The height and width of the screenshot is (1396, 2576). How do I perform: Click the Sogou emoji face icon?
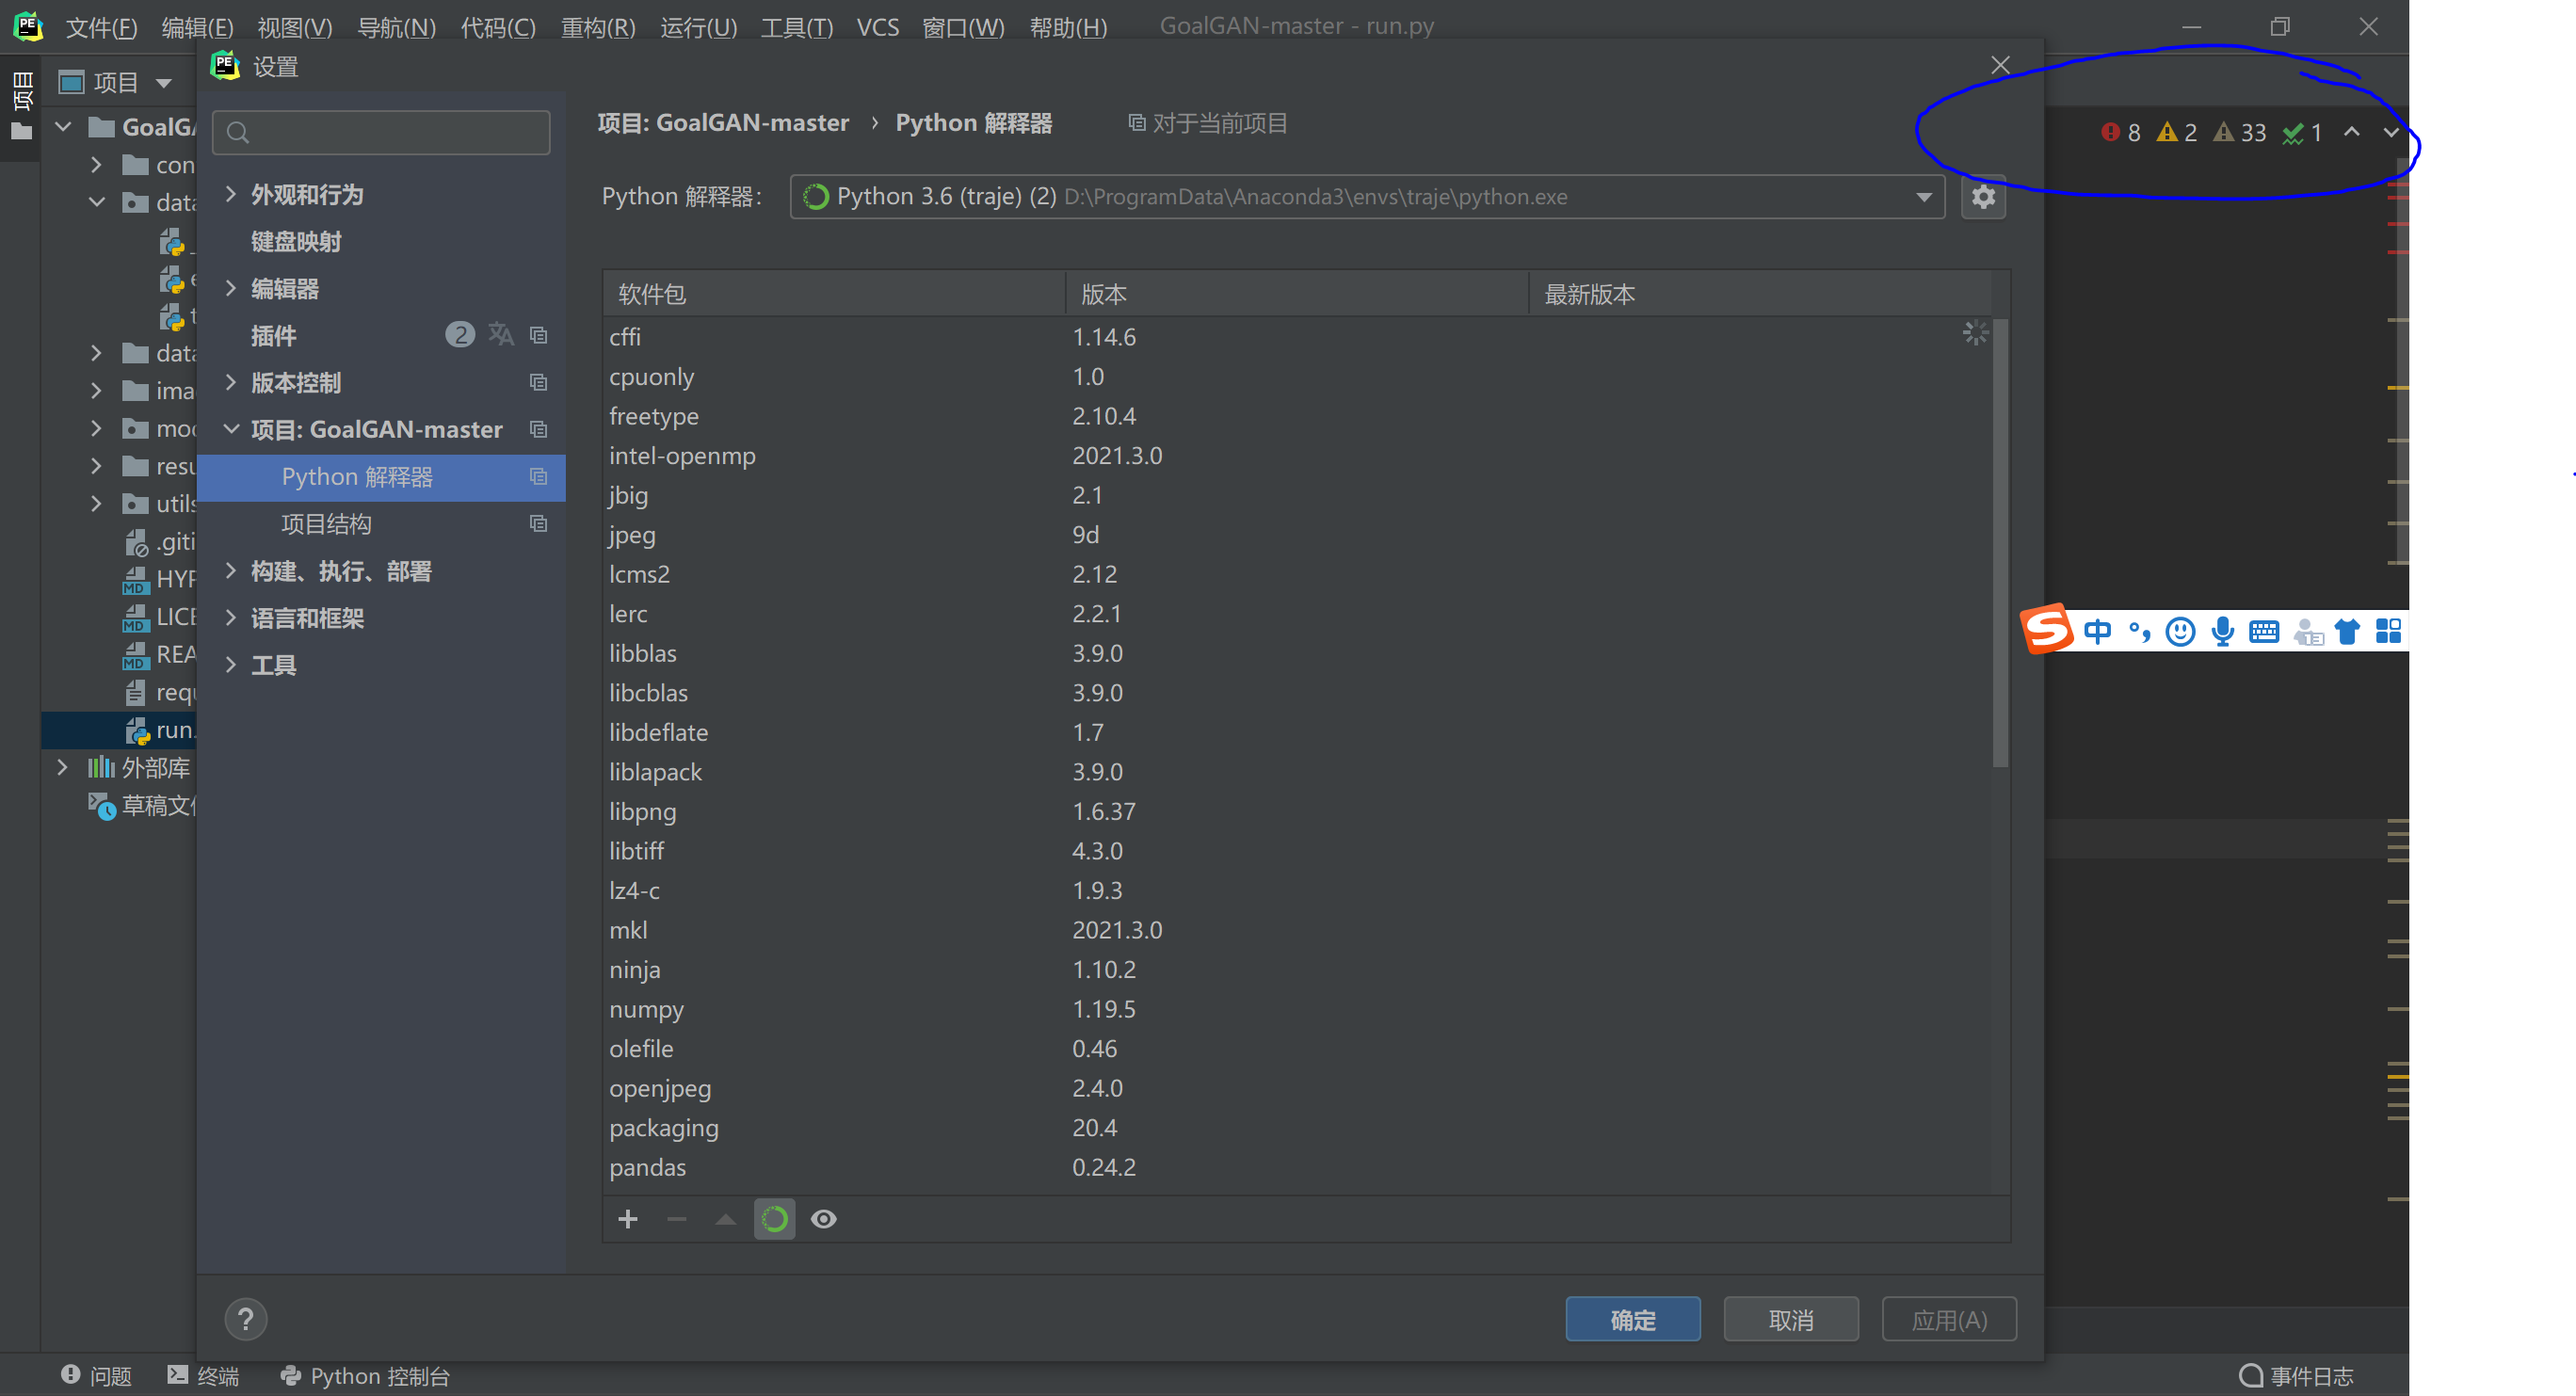click(x=2180, y=631)
